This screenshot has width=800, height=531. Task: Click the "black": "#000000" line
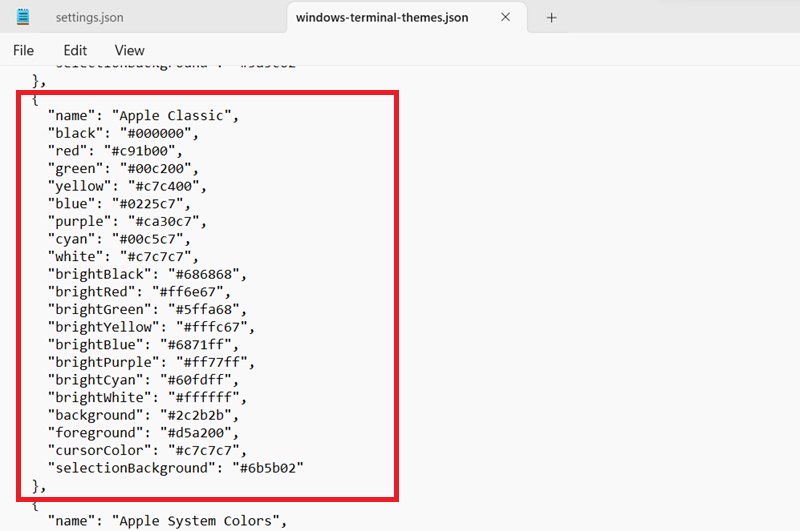[123, 133]
